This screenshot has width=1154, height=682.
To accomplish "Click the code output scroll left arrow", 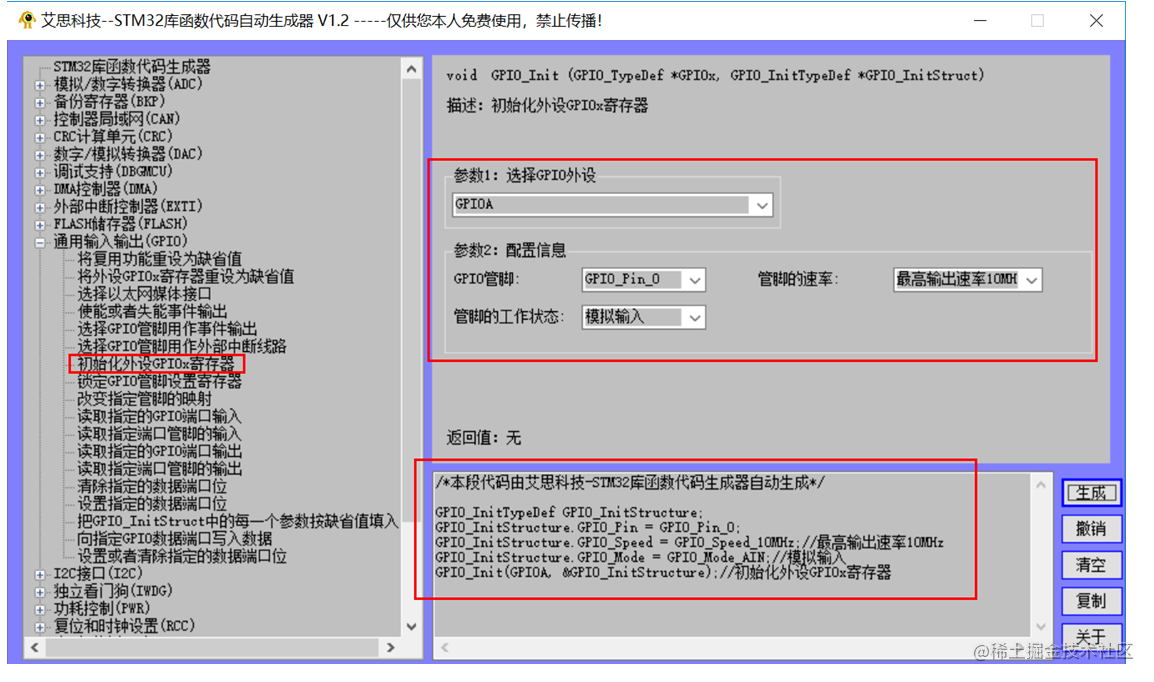I will [x=445, y=647].
